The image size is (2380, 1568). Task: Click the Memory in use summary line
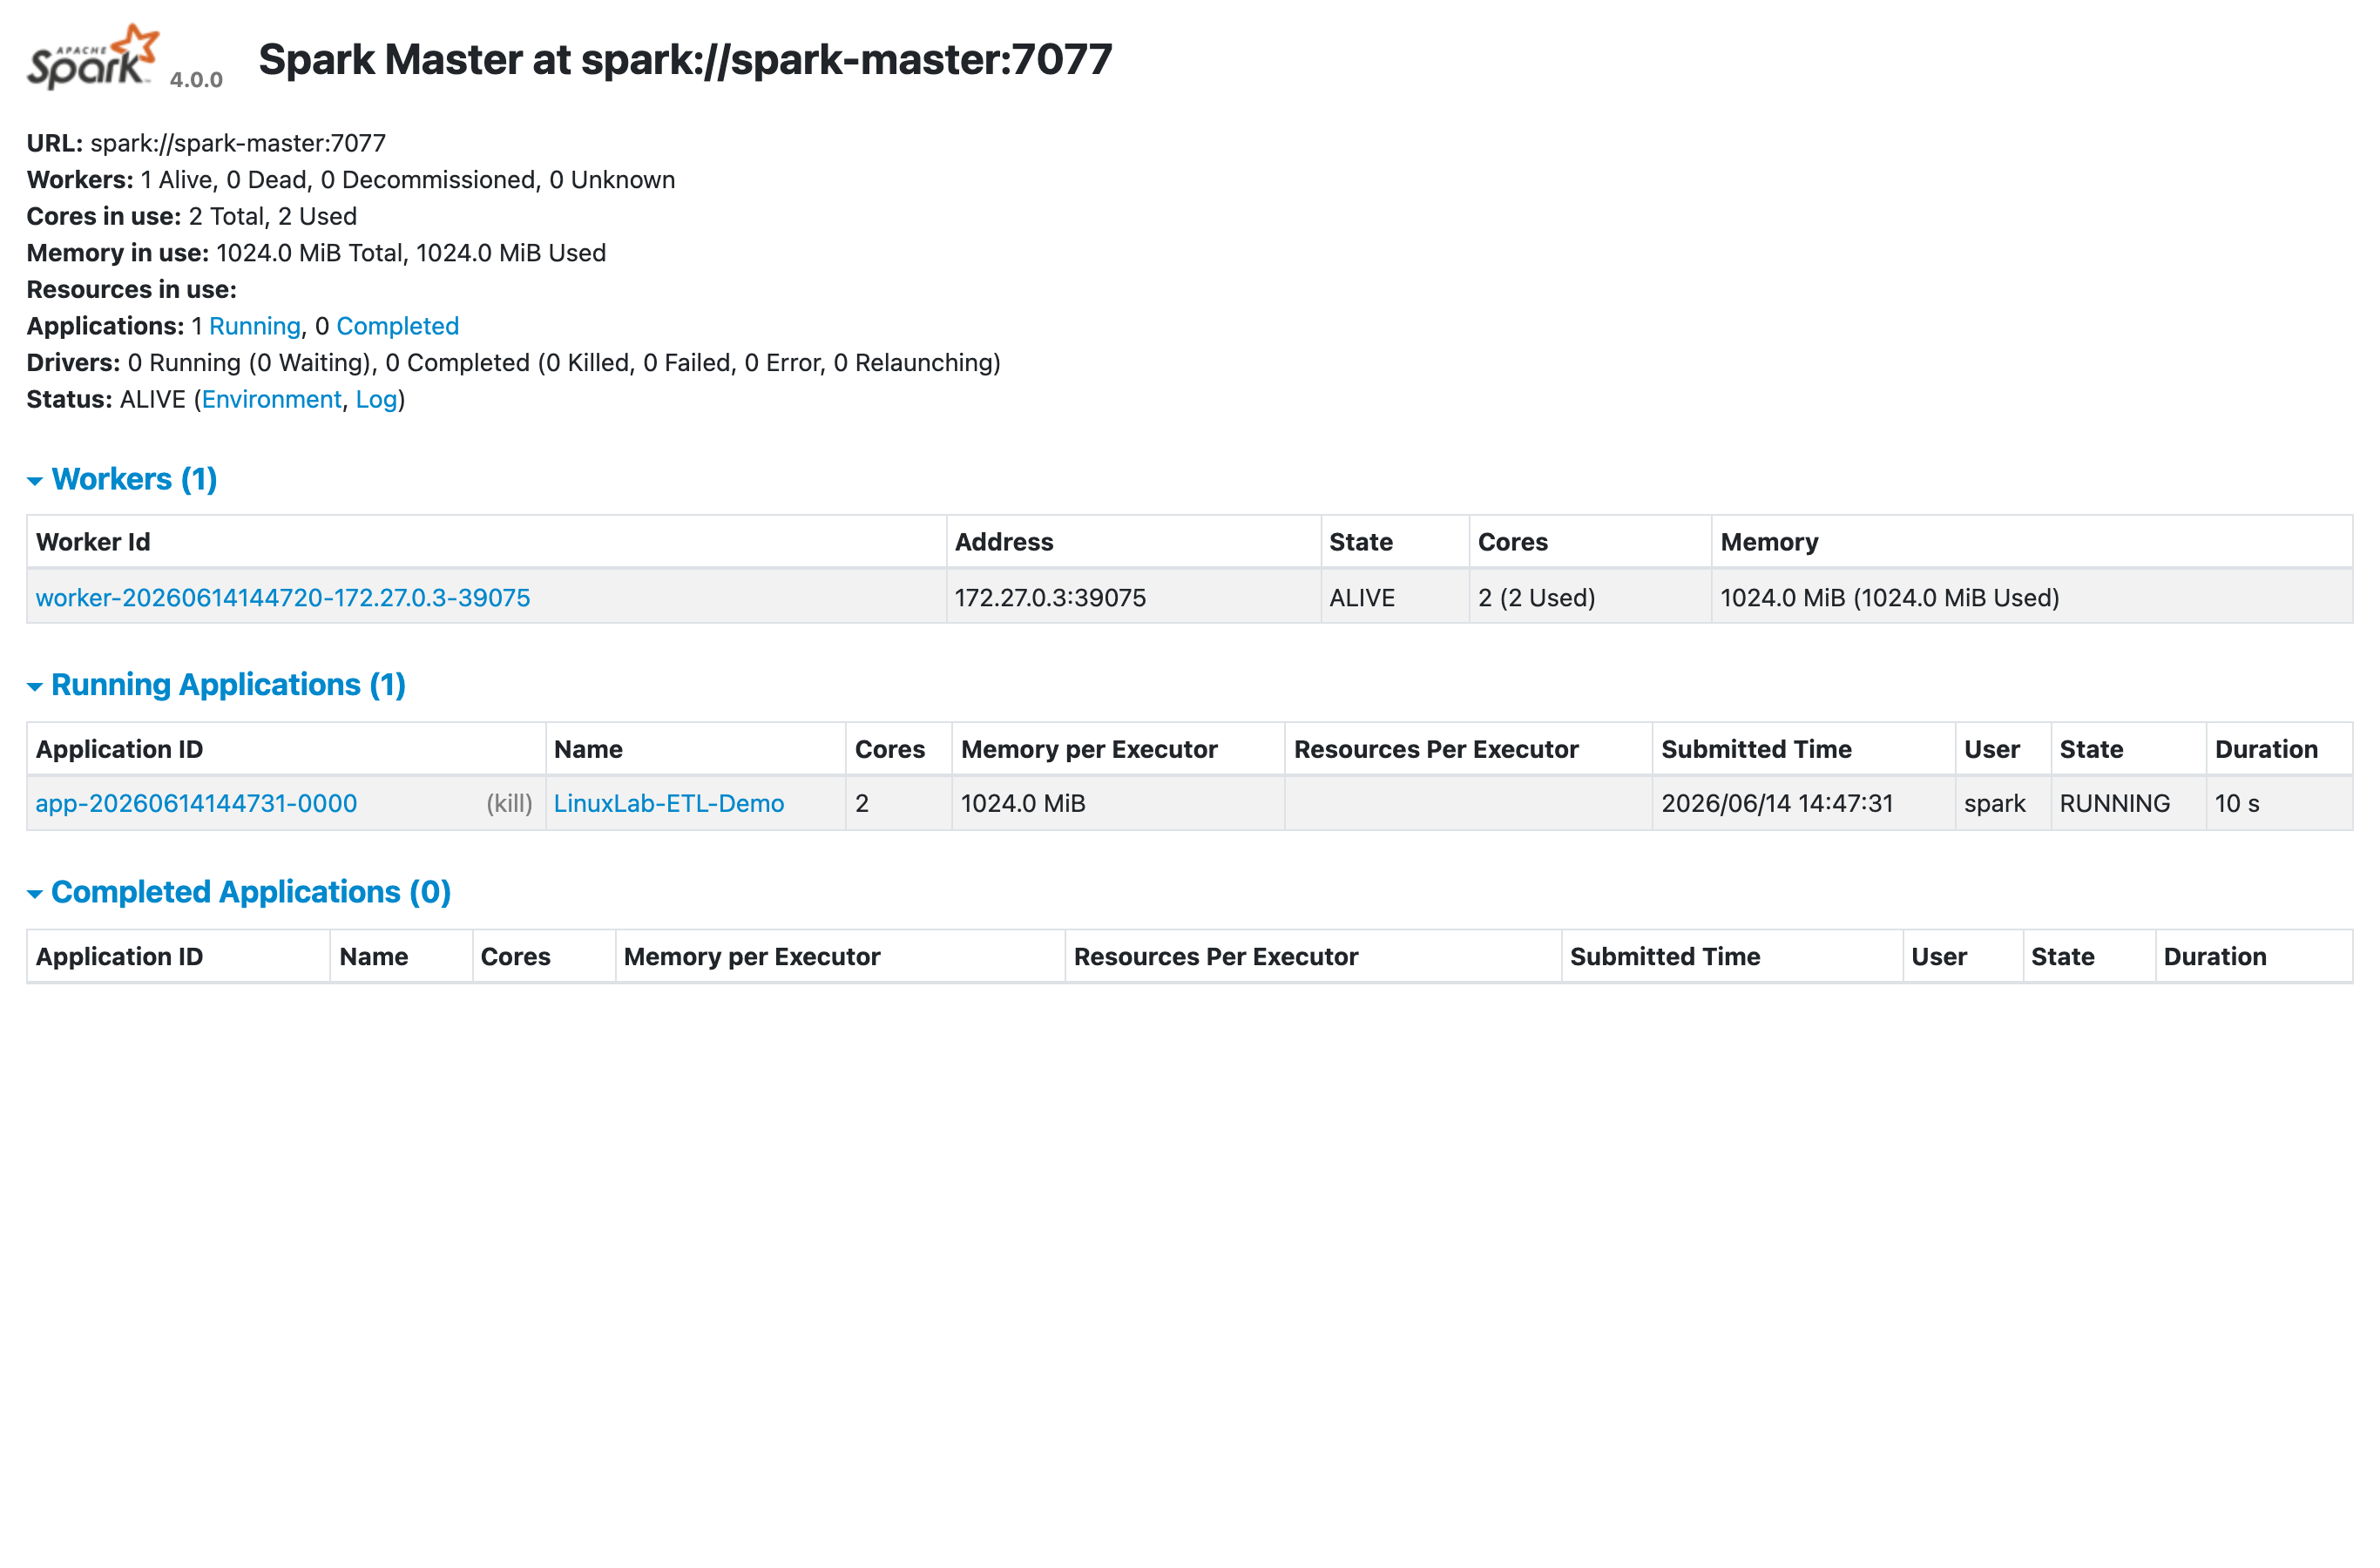(x=316, y=253)
